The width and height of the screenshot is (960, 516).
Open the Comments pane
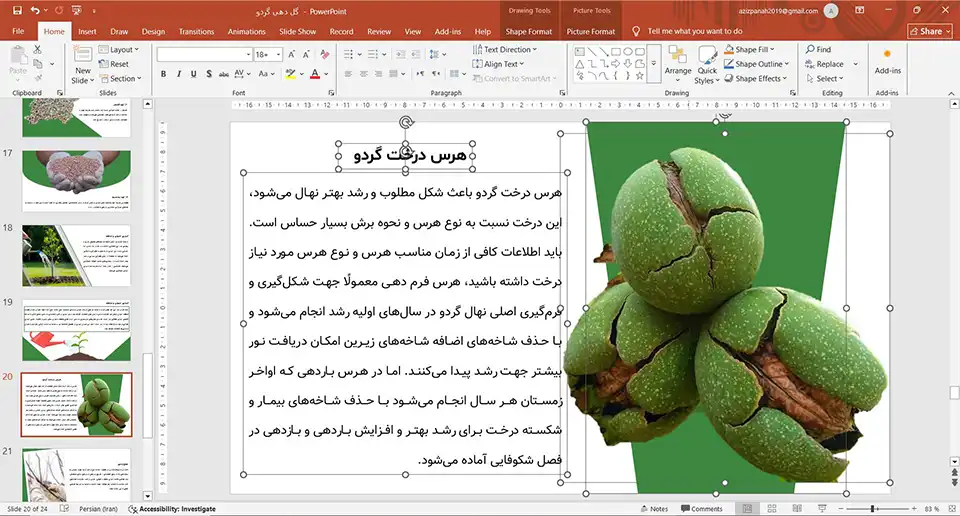[702, 509]
